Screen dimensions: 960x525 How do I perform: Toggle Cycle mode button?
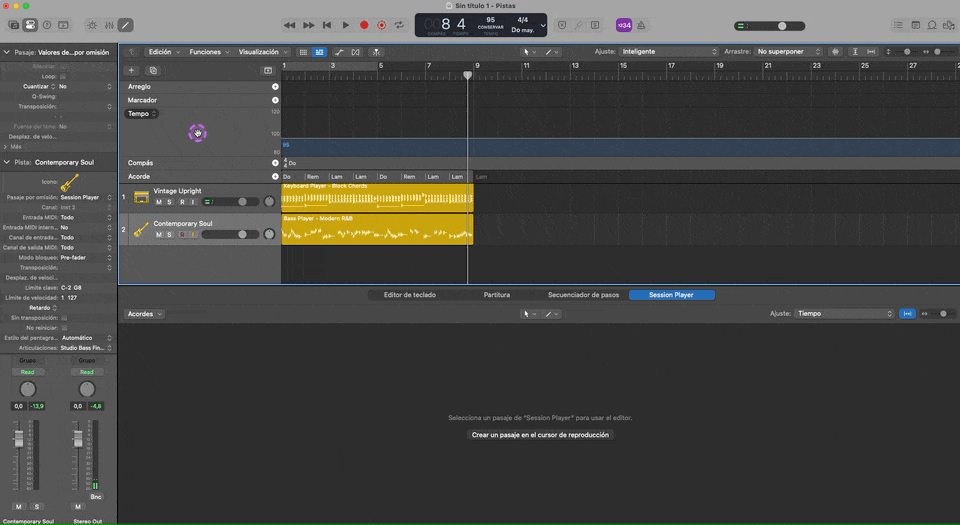pos(399,25)
